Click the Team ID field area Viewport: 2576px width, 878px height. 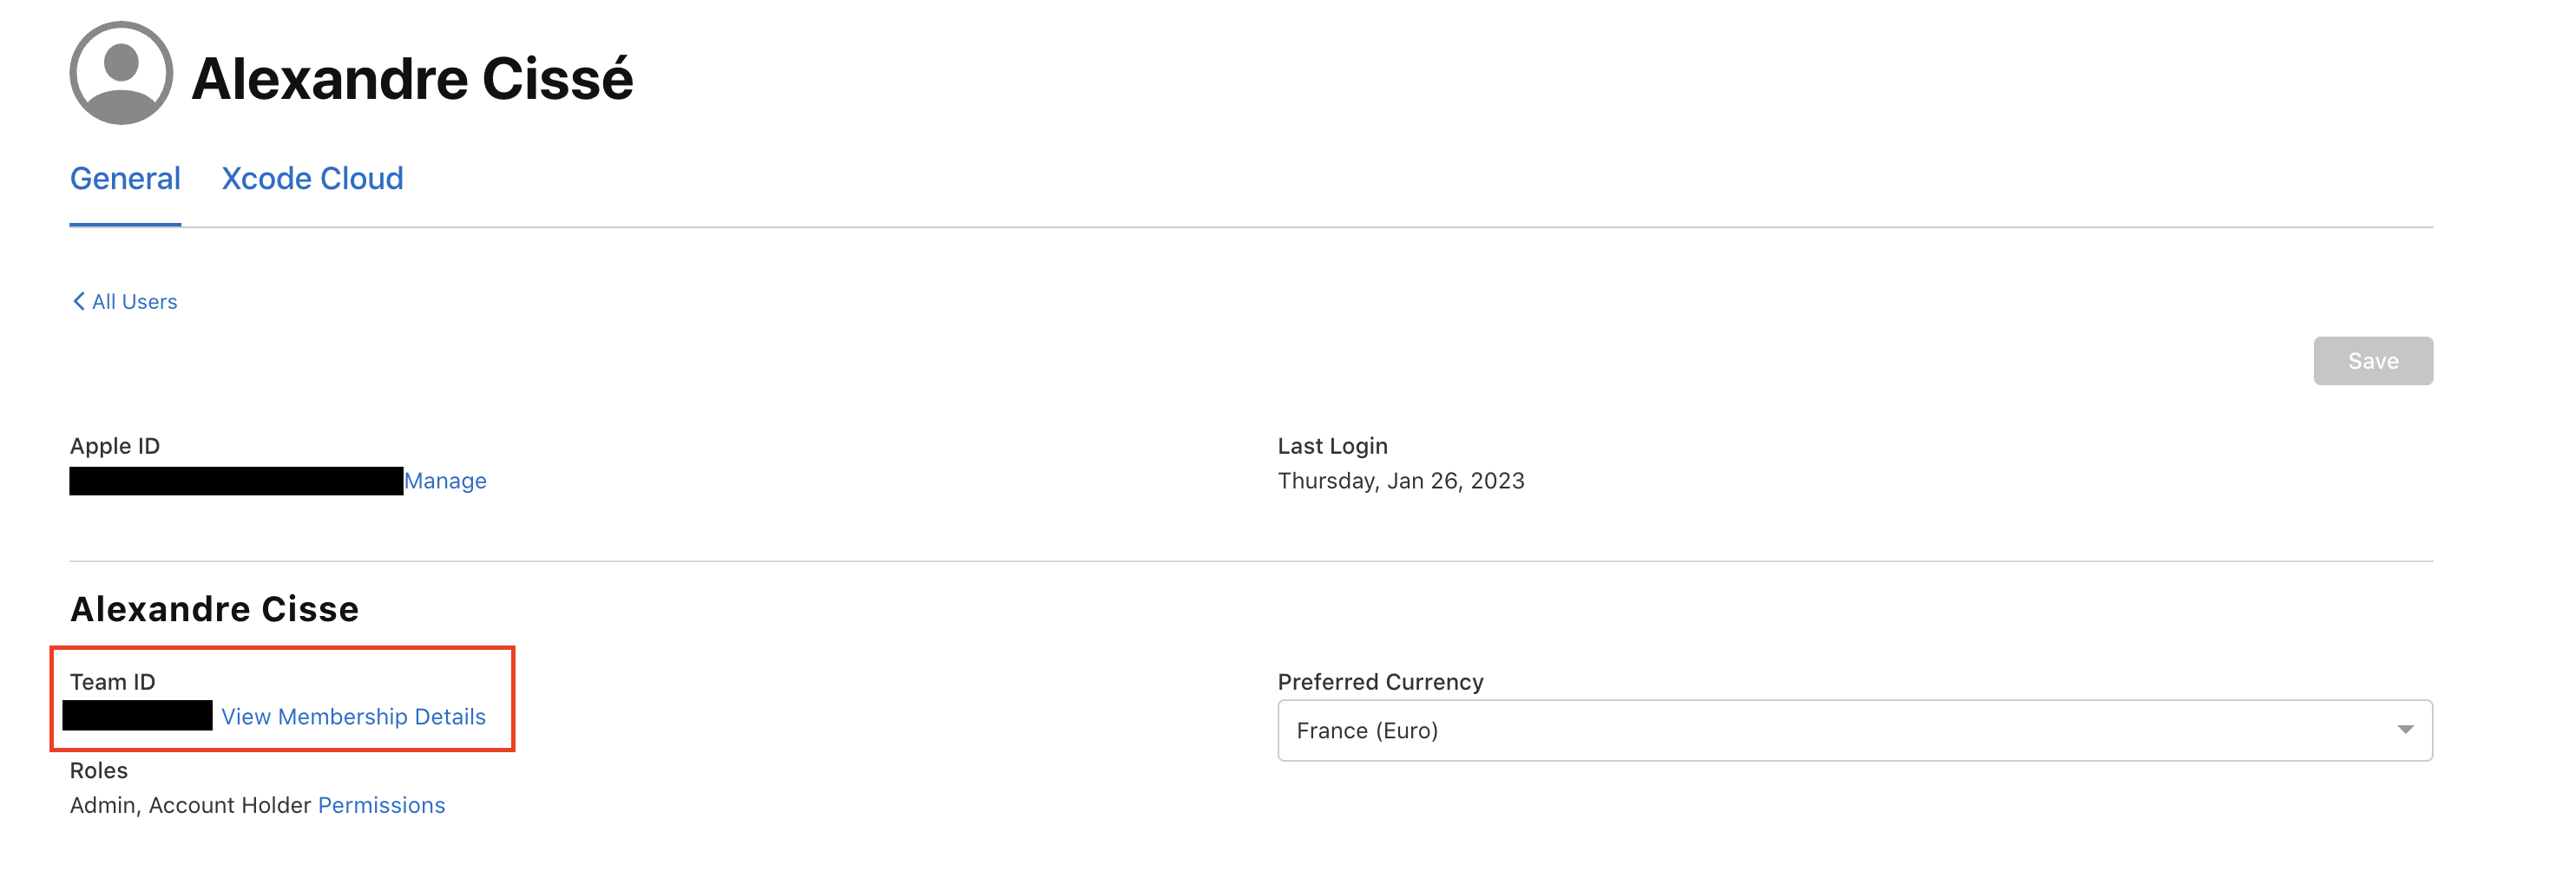tap(137, 716)
